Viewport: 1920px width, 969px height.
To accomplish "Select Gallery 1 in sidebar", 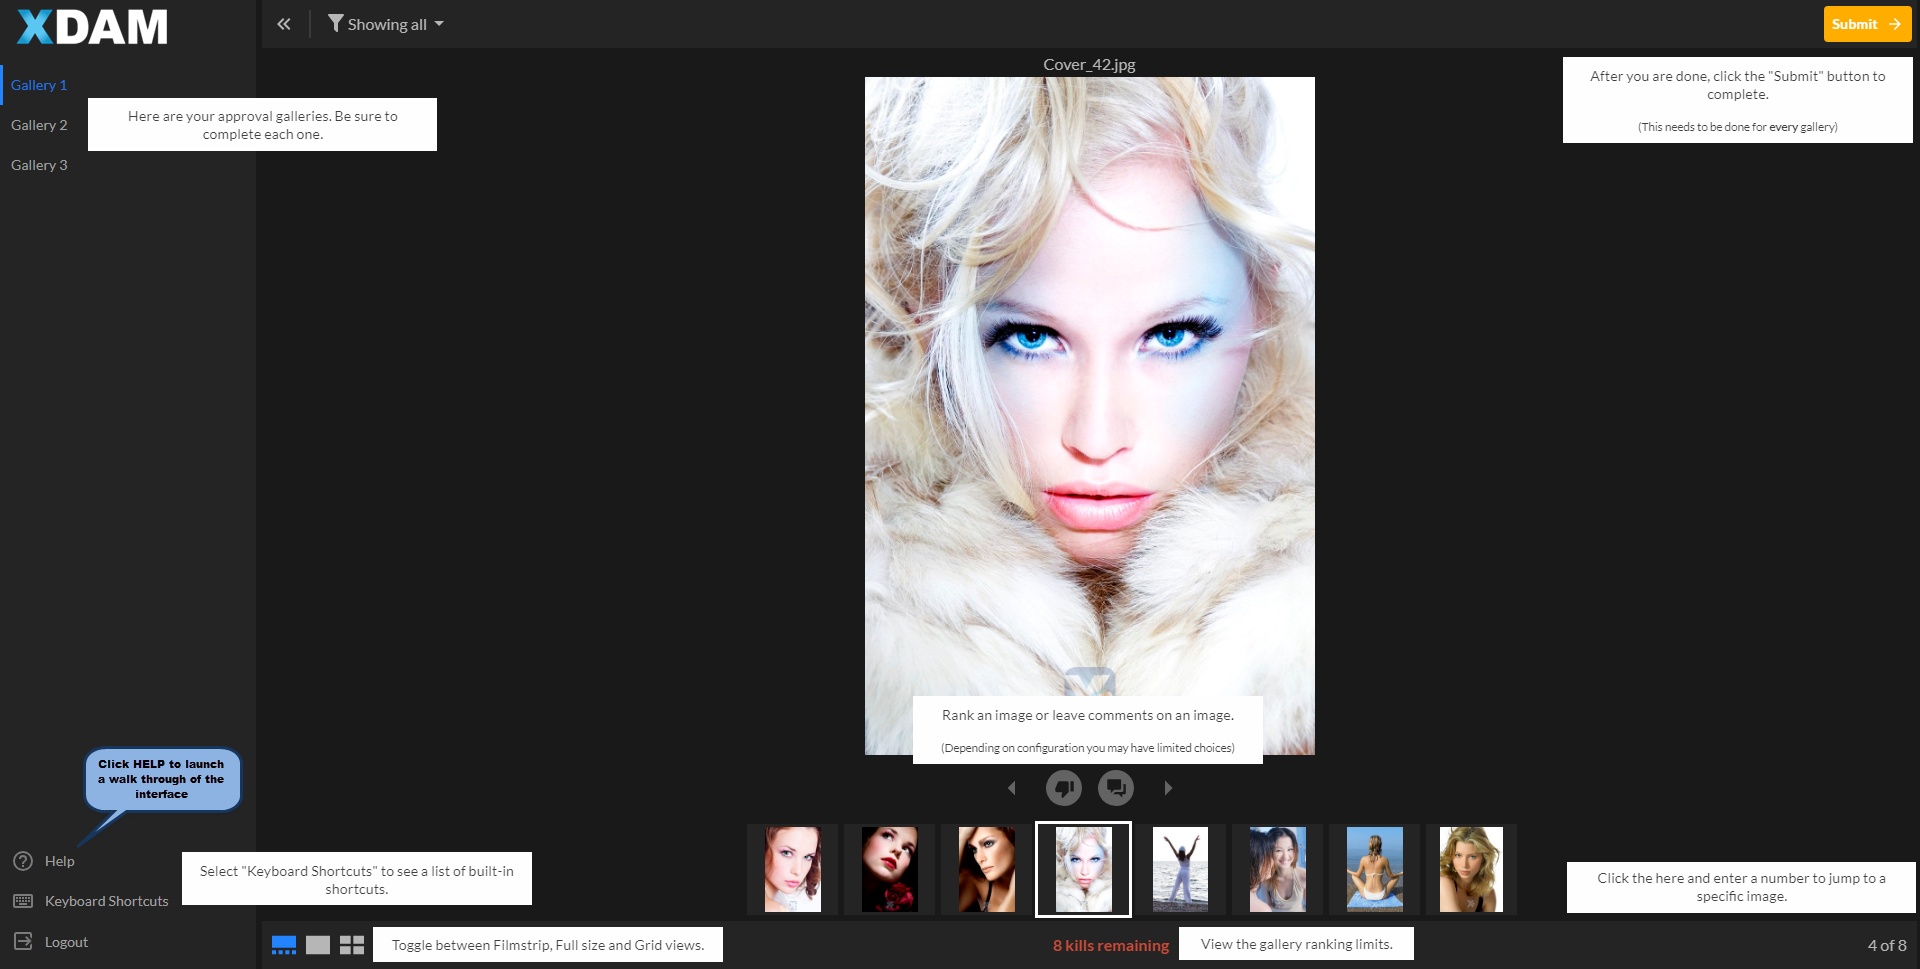I will [x=39, y=85].
